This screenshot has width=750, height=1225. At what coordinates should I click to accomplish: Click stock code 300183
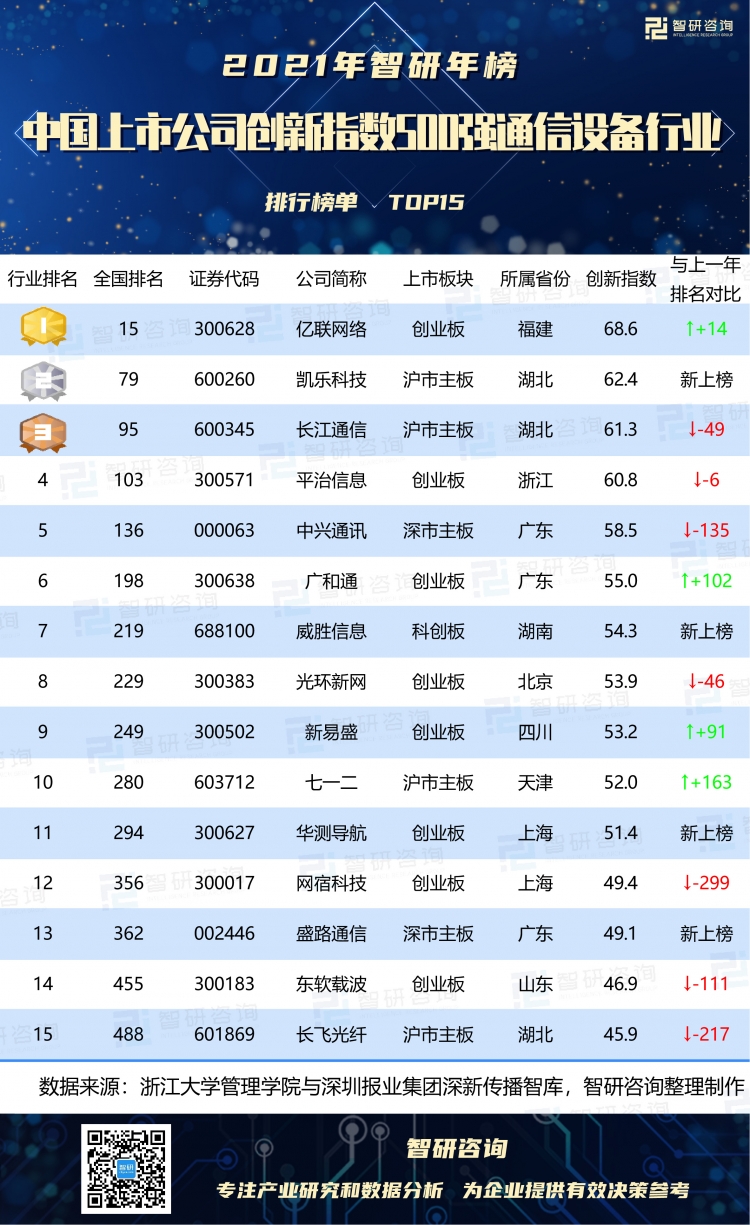(x=224, y=984)
